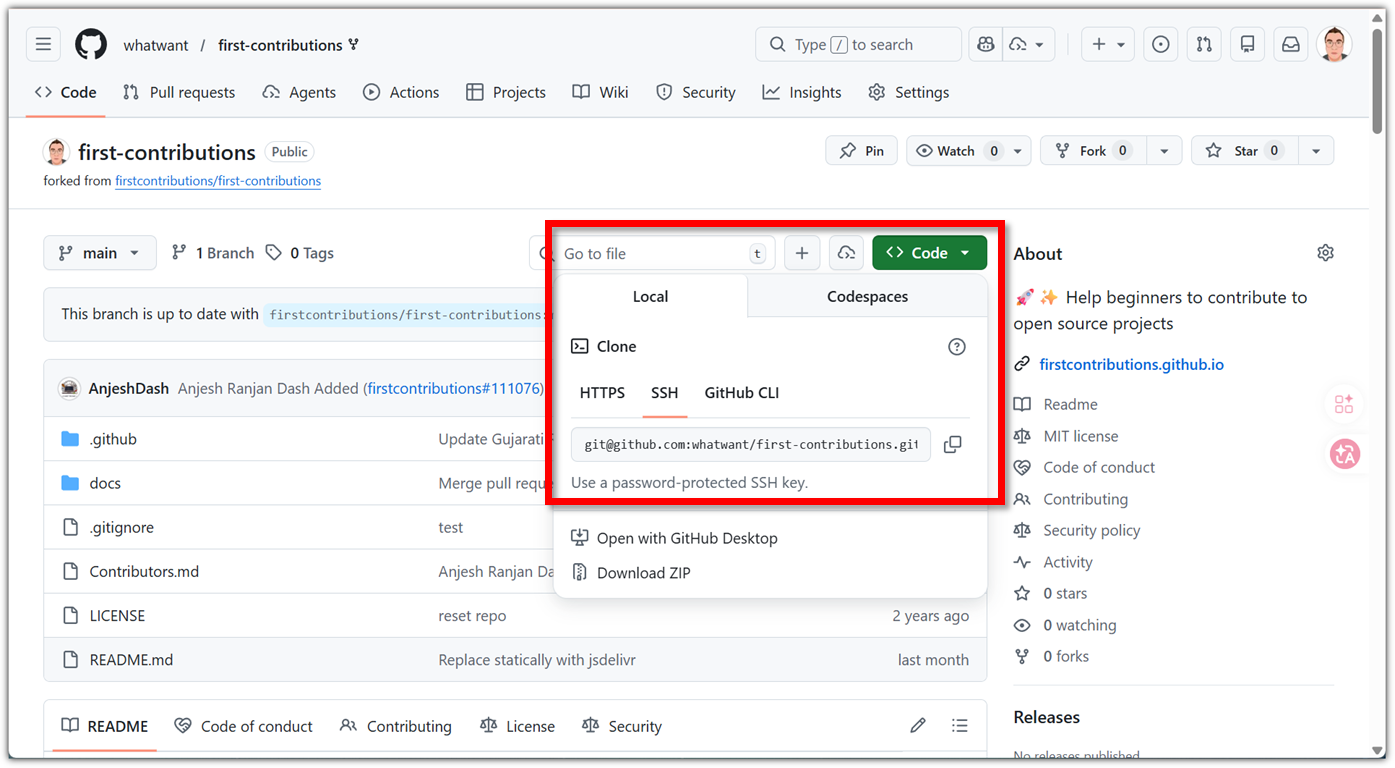Open firstcontributions/first-contributions upstream link

click(218, 181)
